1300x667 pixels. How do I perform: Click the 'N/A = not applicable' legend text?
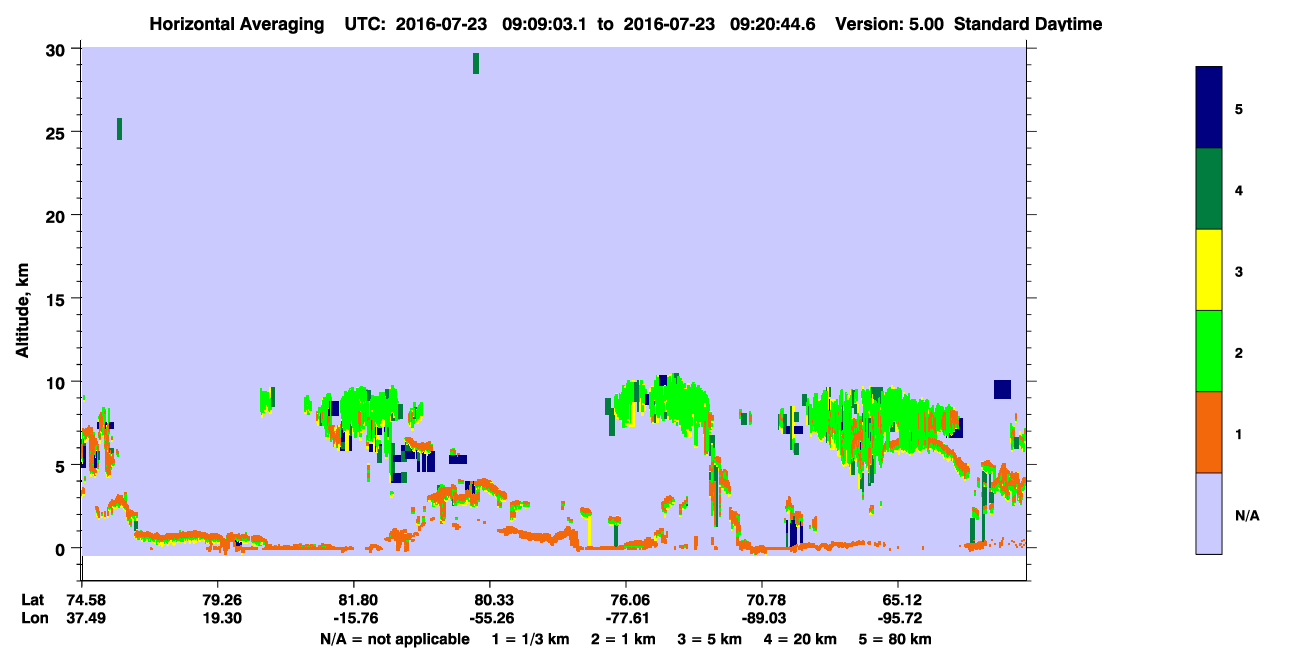tap(394, 639)
